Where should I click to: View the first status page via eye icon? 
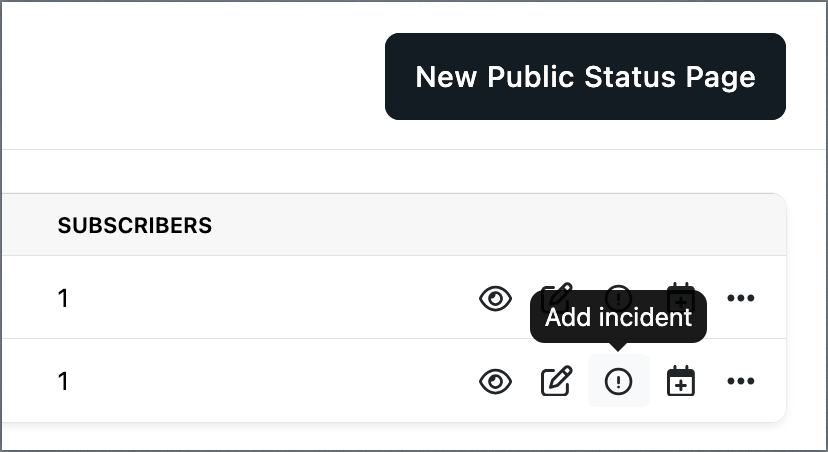click(x=495, y=298)
